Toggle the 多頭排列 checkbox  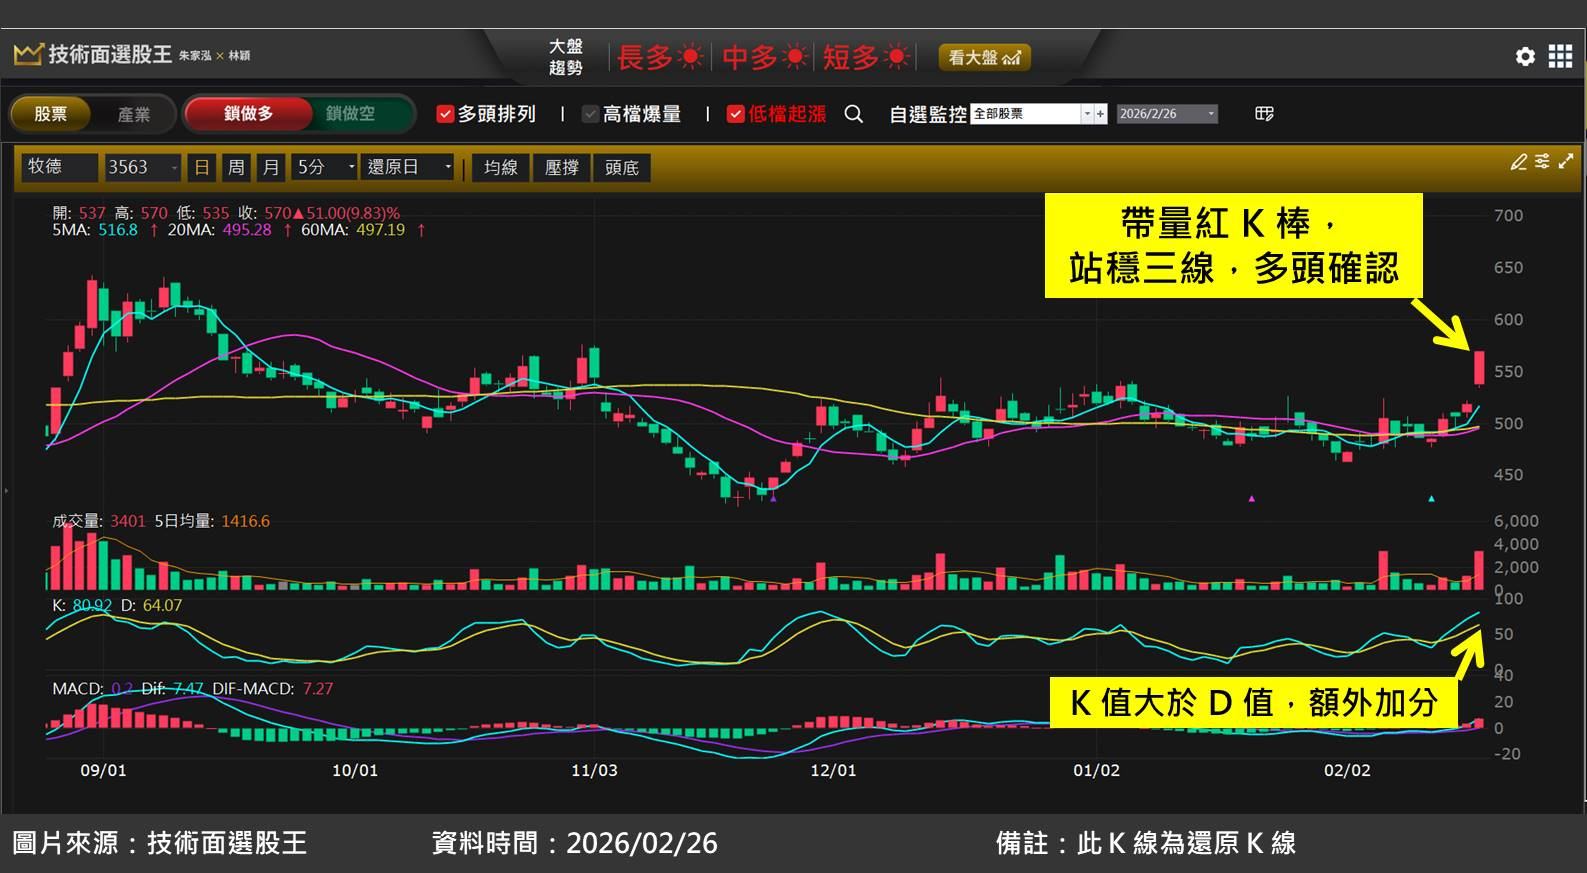point(445,114)
